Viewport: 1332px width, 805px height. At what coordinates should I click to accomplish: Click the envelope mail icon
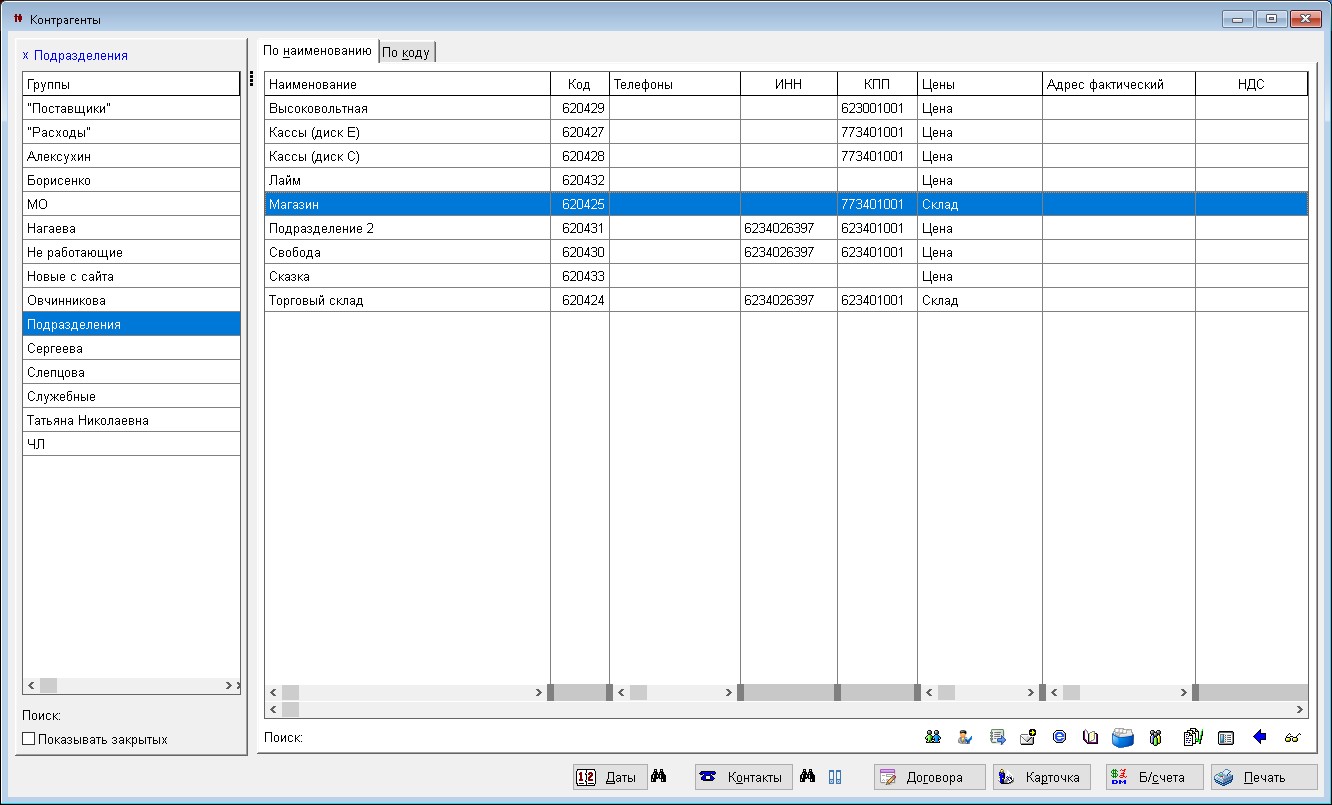tap(1028, 738)
